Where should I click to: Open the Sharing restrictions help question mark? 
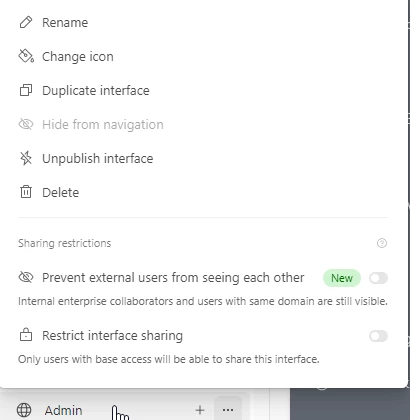382,243
